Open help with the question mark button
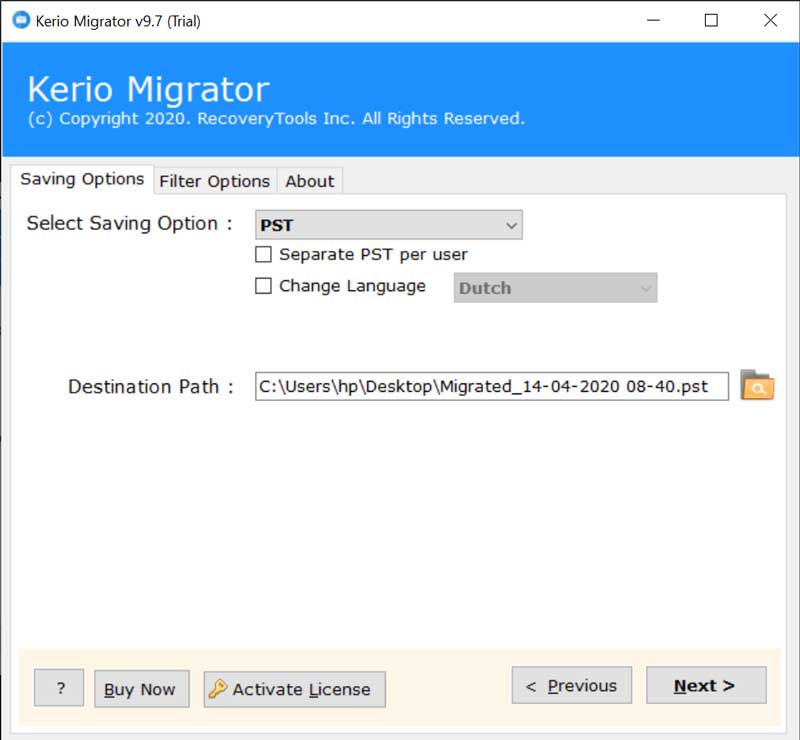 [x=59, y=688]
